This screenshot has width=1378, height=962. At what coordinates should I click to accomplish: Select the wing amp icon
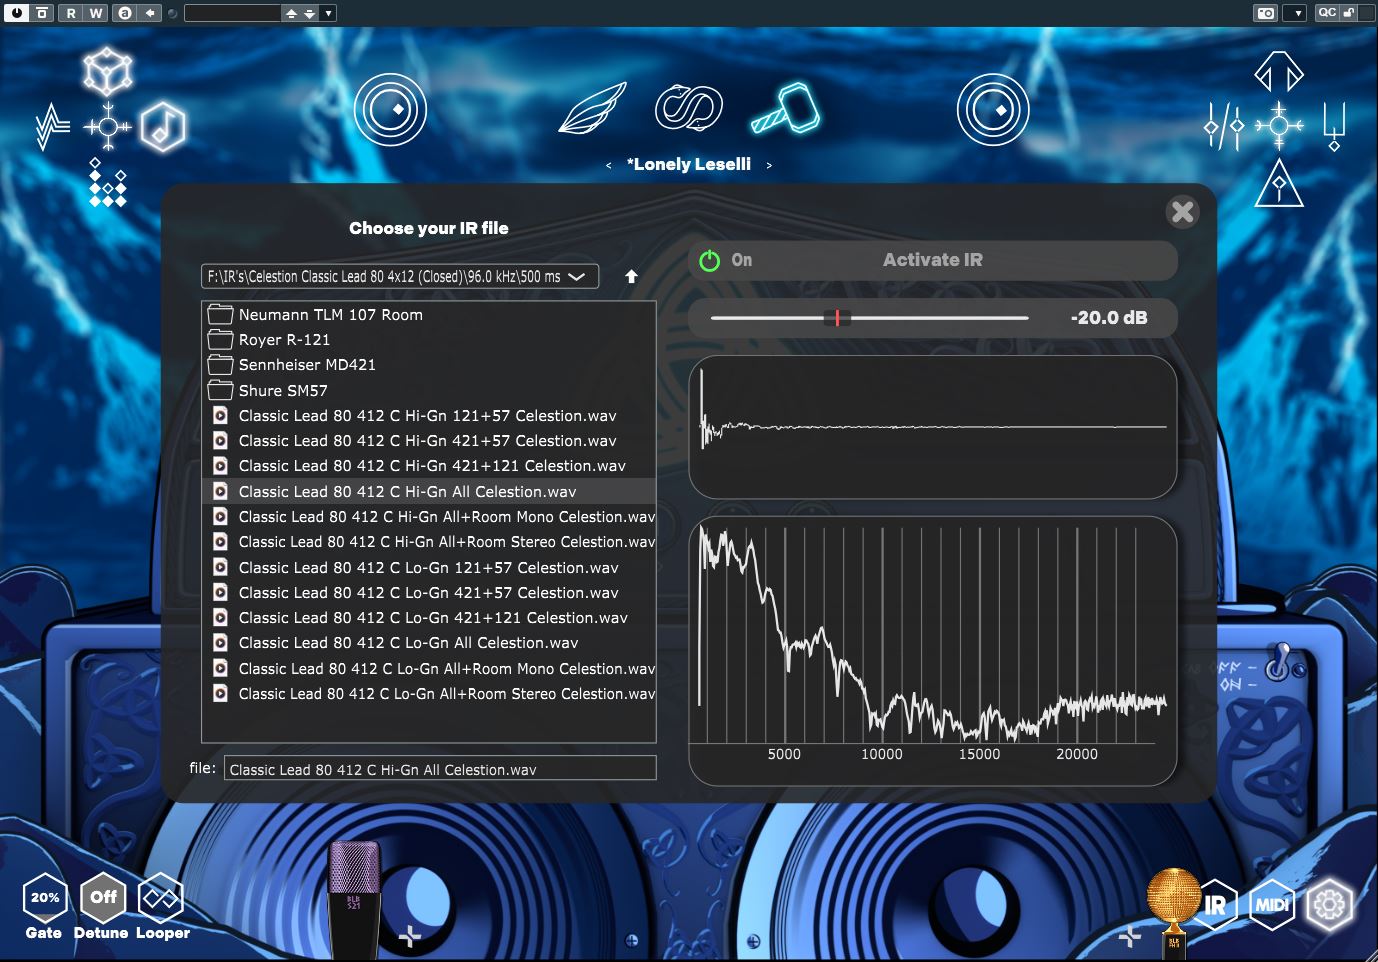point(592,109)
